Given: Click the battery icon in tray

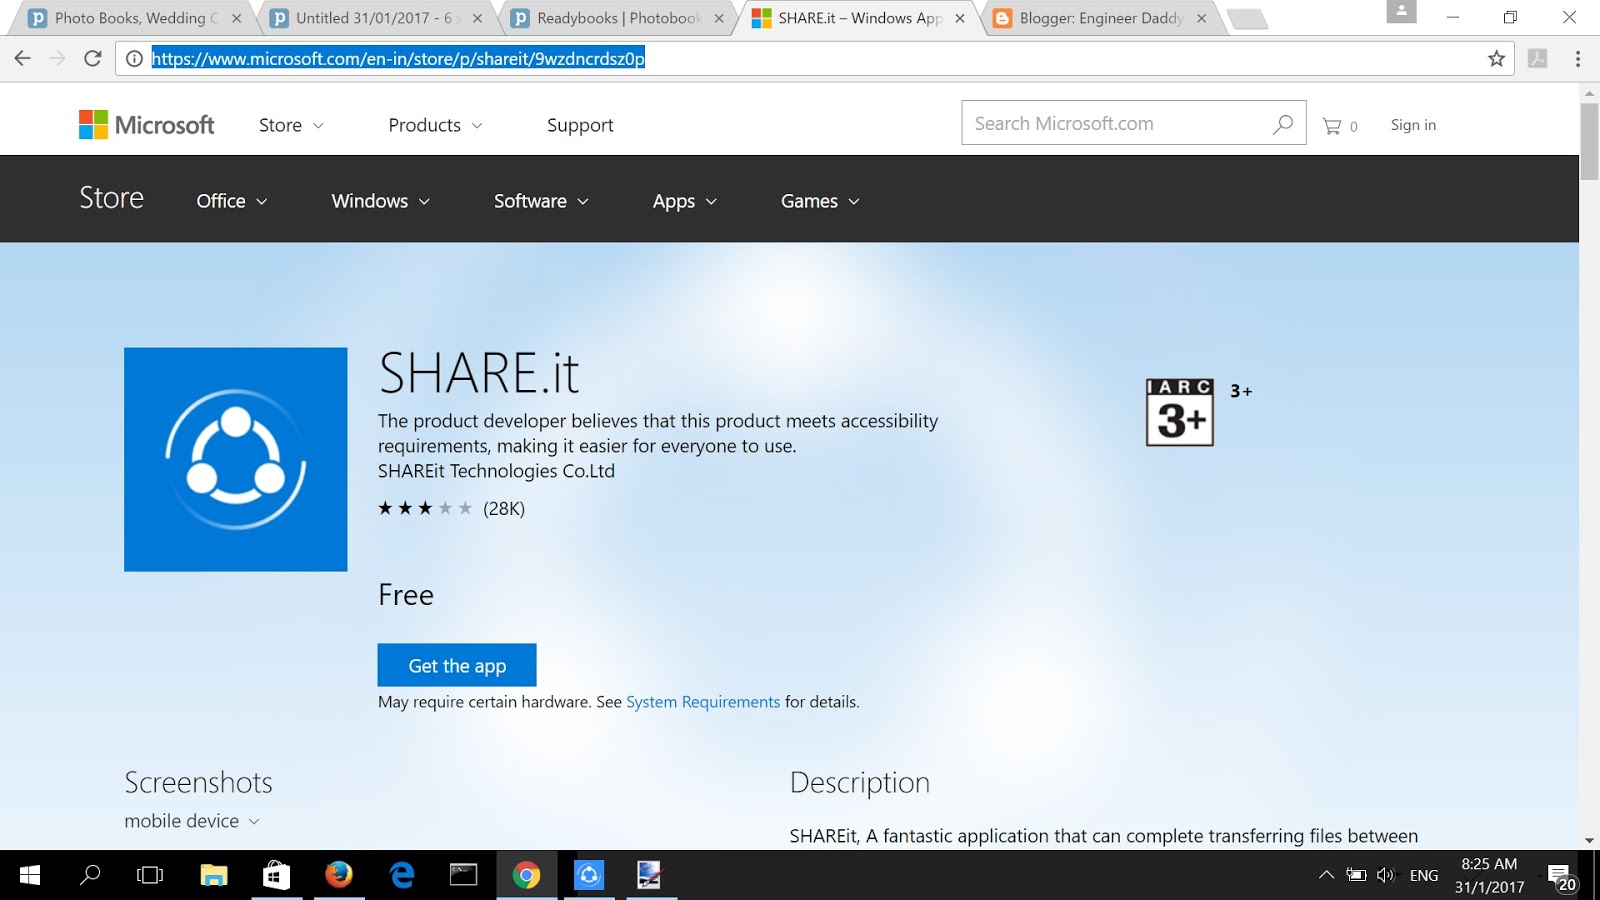Looking at the screenshot, I should pos(1356,875).
